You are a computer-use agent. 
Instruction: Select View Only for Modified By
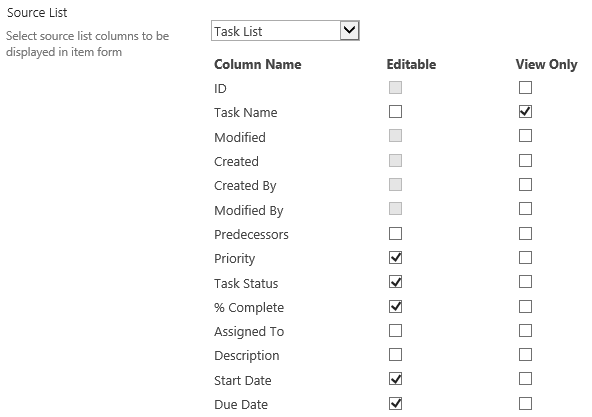(525, 209)
